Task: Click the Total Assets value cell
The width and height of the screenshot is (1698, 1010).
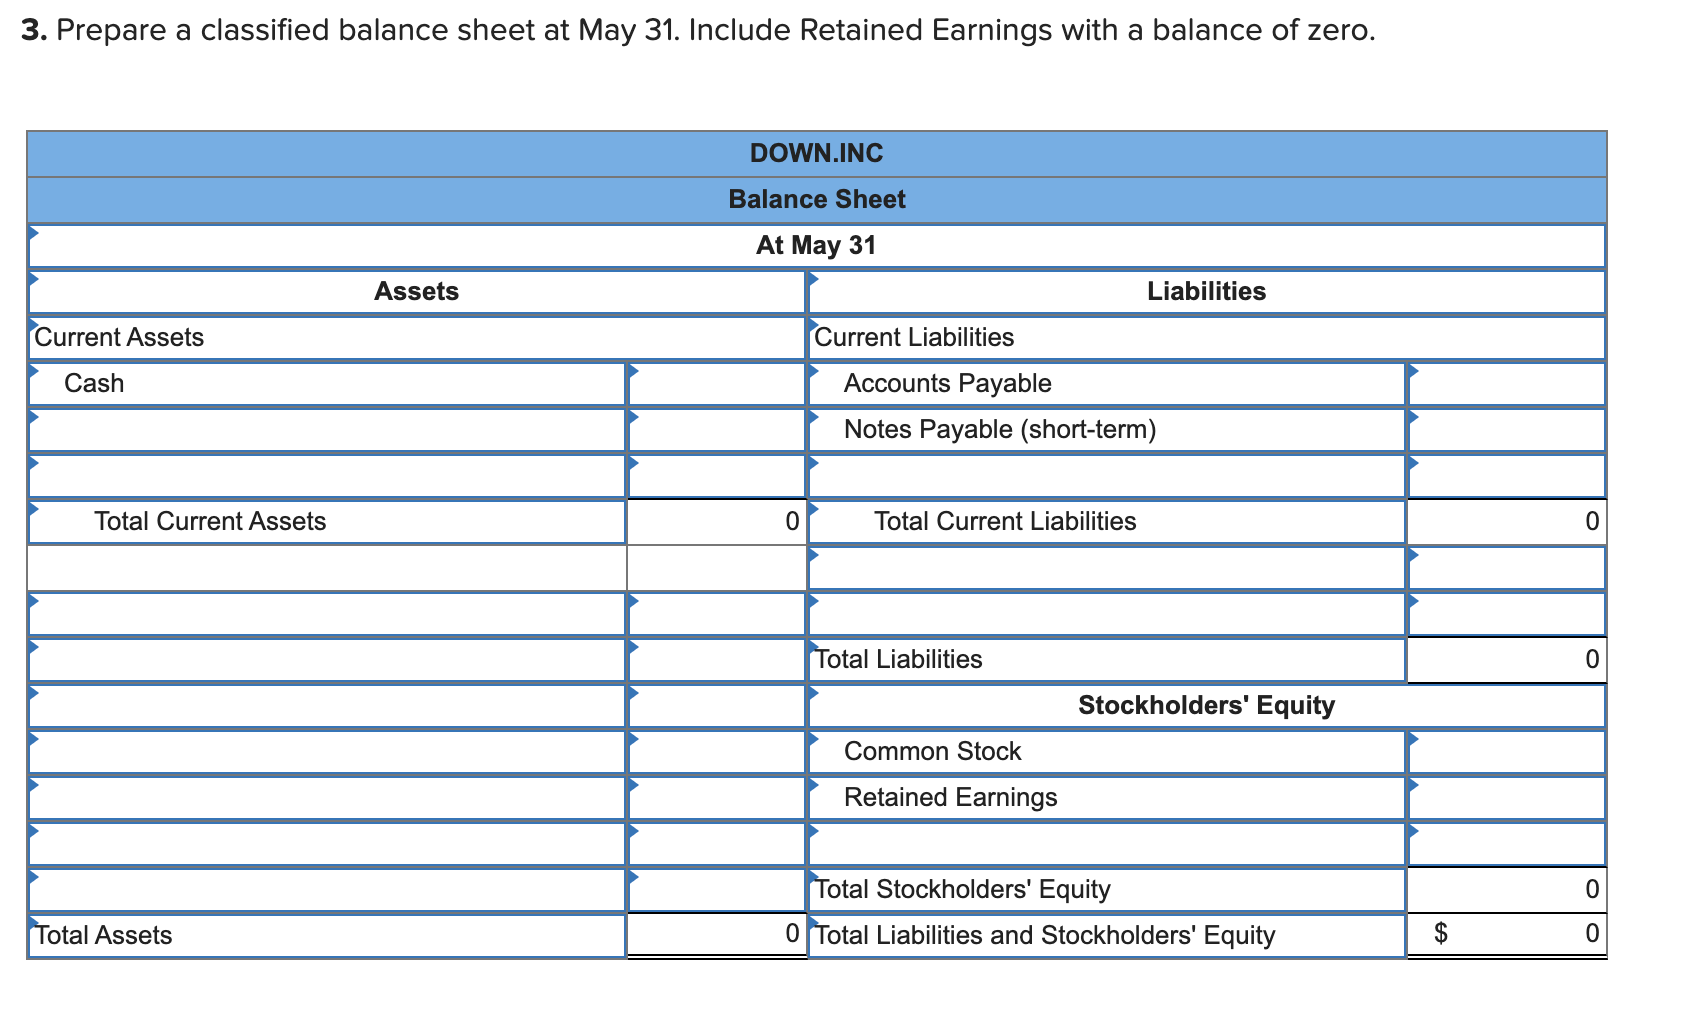Action: [716, 936]
